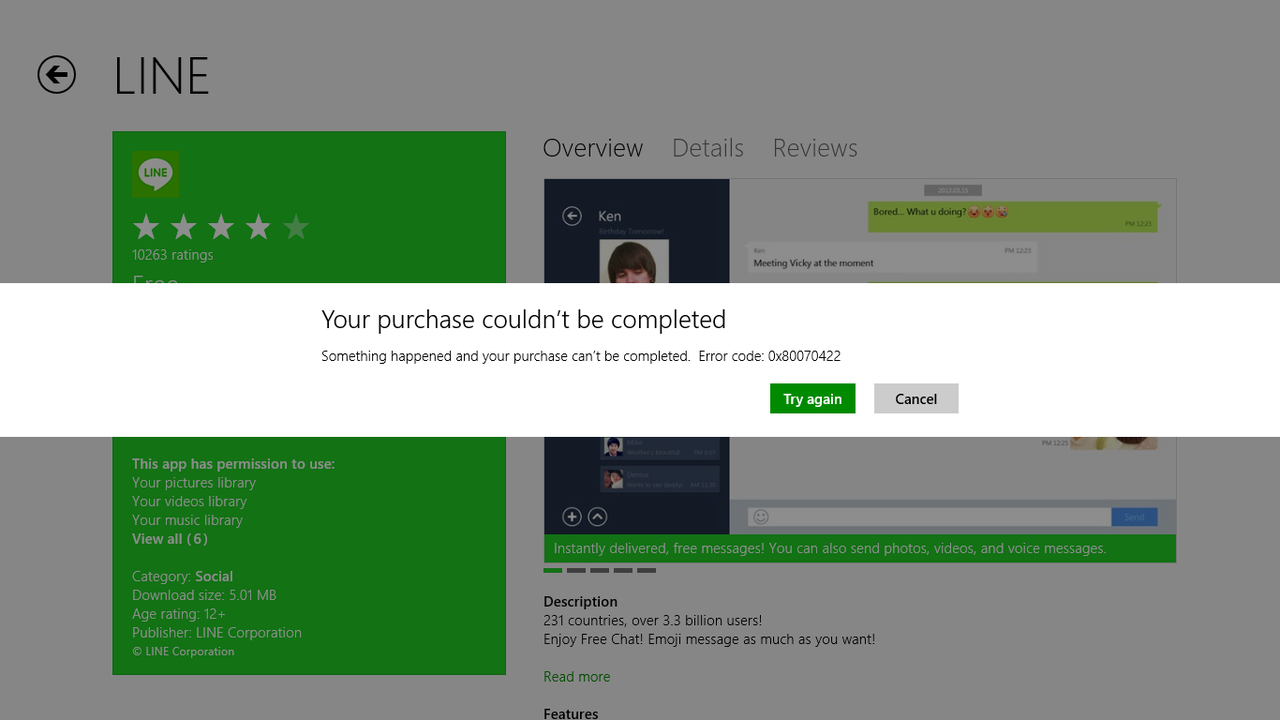Screen dimensions: 1280x720
Task: Click the Send button in the screenshot
Action: click(1134, 517)
